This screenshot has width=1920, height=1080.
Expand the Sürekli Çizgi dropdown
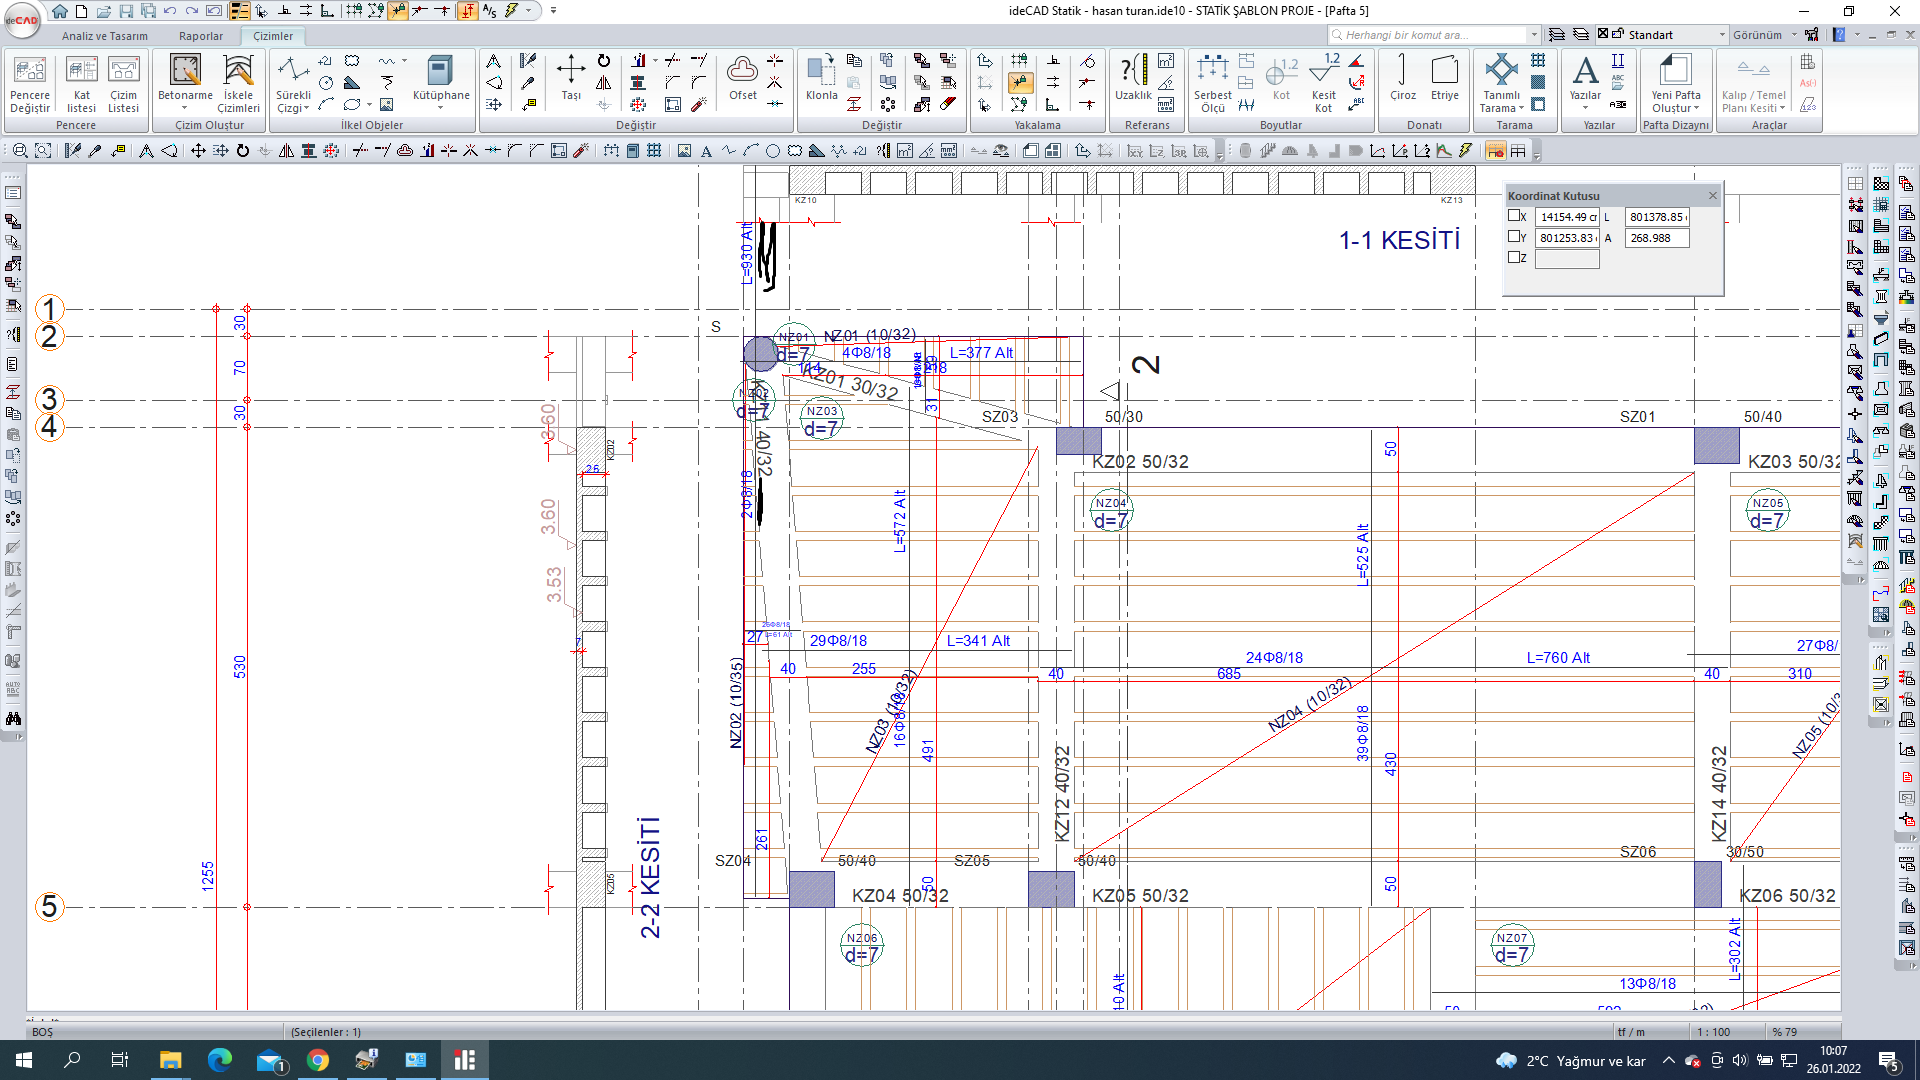307,108
